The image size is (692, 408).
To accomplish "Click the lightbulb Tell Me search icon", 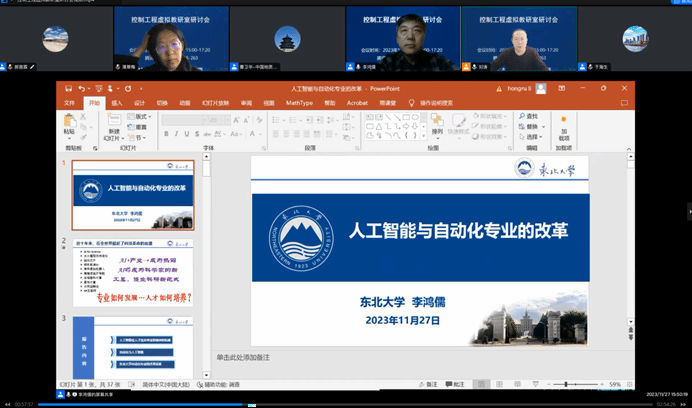I will click(x=412, y=102).
